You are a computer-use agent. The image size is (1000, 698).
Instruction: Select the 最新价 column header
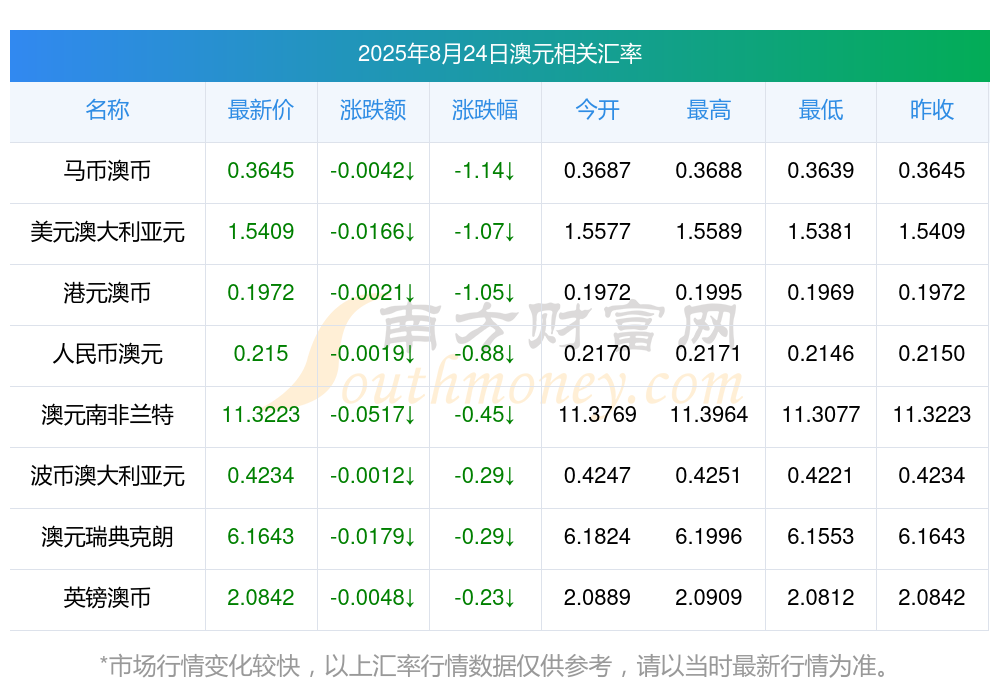point(261,110)
